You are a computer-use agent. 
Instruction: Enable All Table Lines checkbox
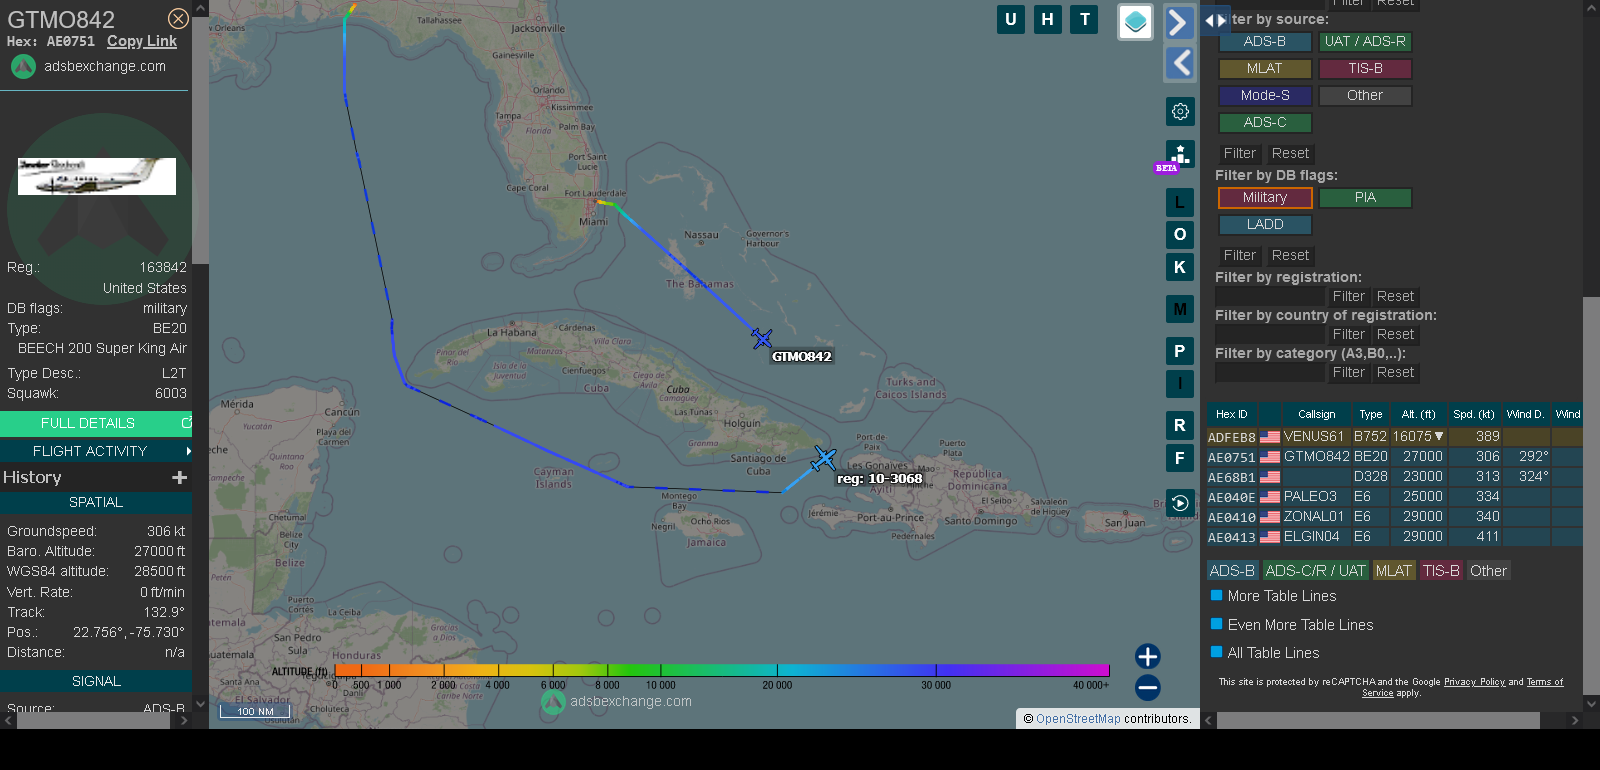[x=1217, y=652]
